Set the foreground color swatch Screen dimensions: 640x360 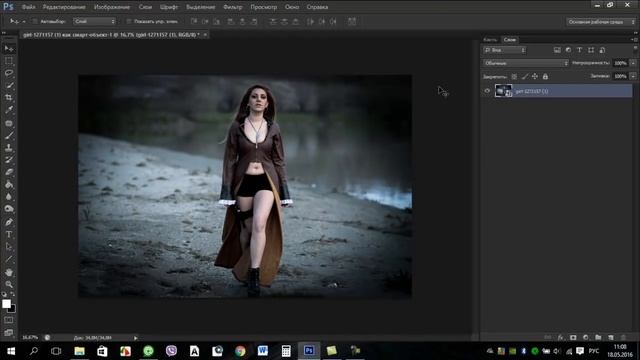click(6, 304)
